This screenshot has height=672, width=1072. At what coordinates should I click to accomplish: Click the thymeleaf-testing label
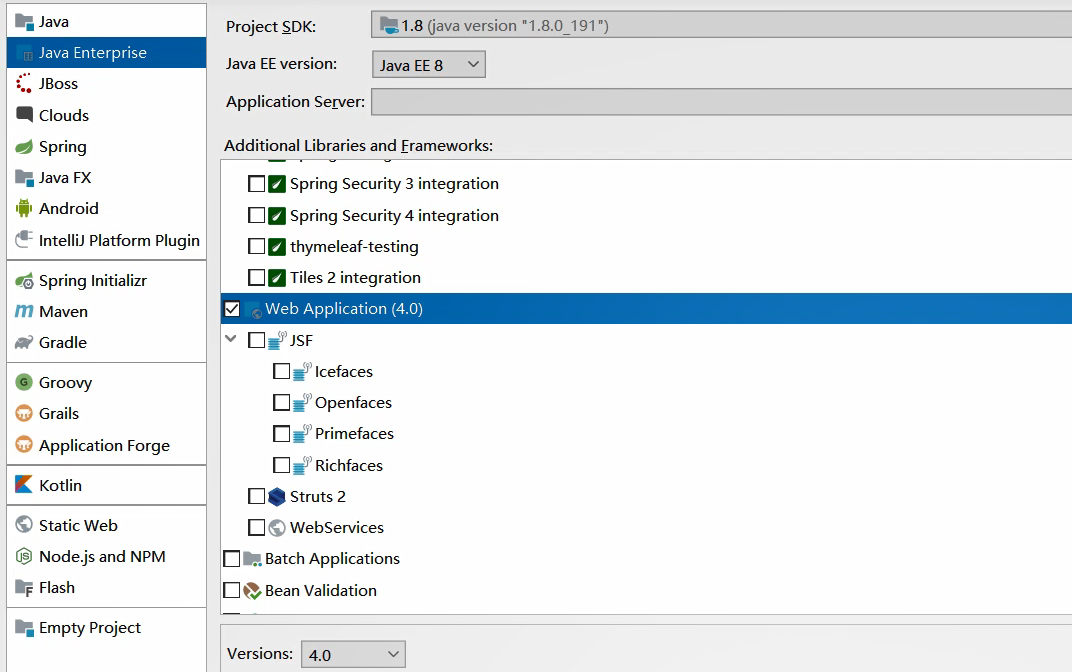point(354,247)
